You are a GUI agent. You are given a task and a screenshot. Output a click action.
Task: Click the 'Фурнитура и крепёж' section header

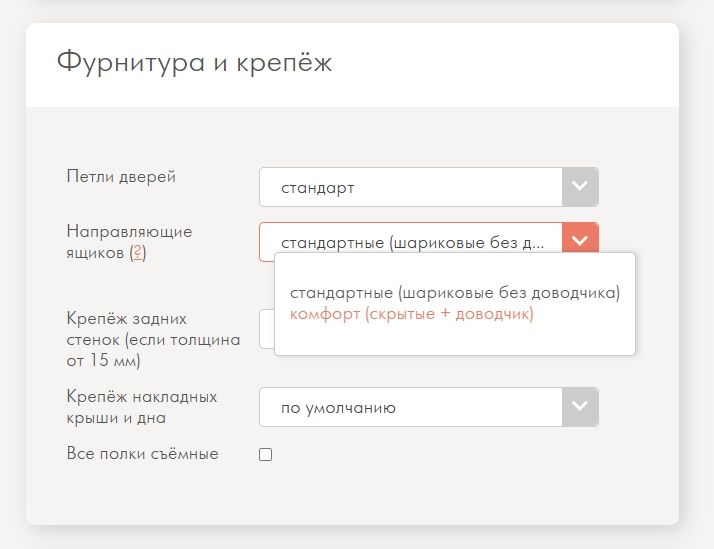194,62
